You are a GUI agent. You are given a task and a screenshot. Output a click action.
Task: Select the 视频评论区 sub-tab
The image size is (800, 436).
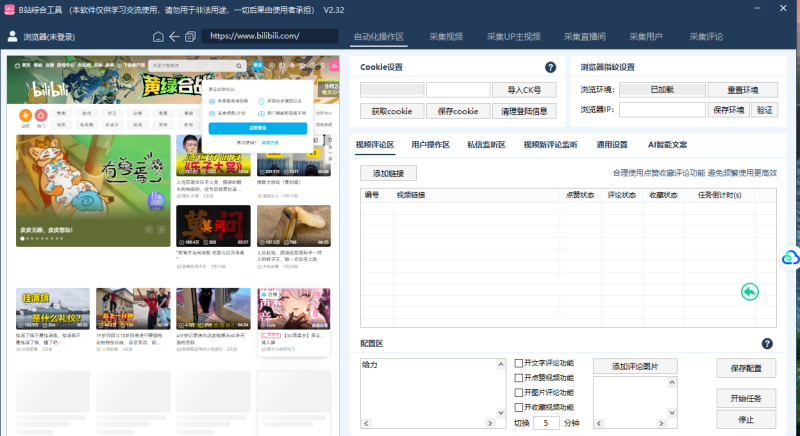coord(375,145)
